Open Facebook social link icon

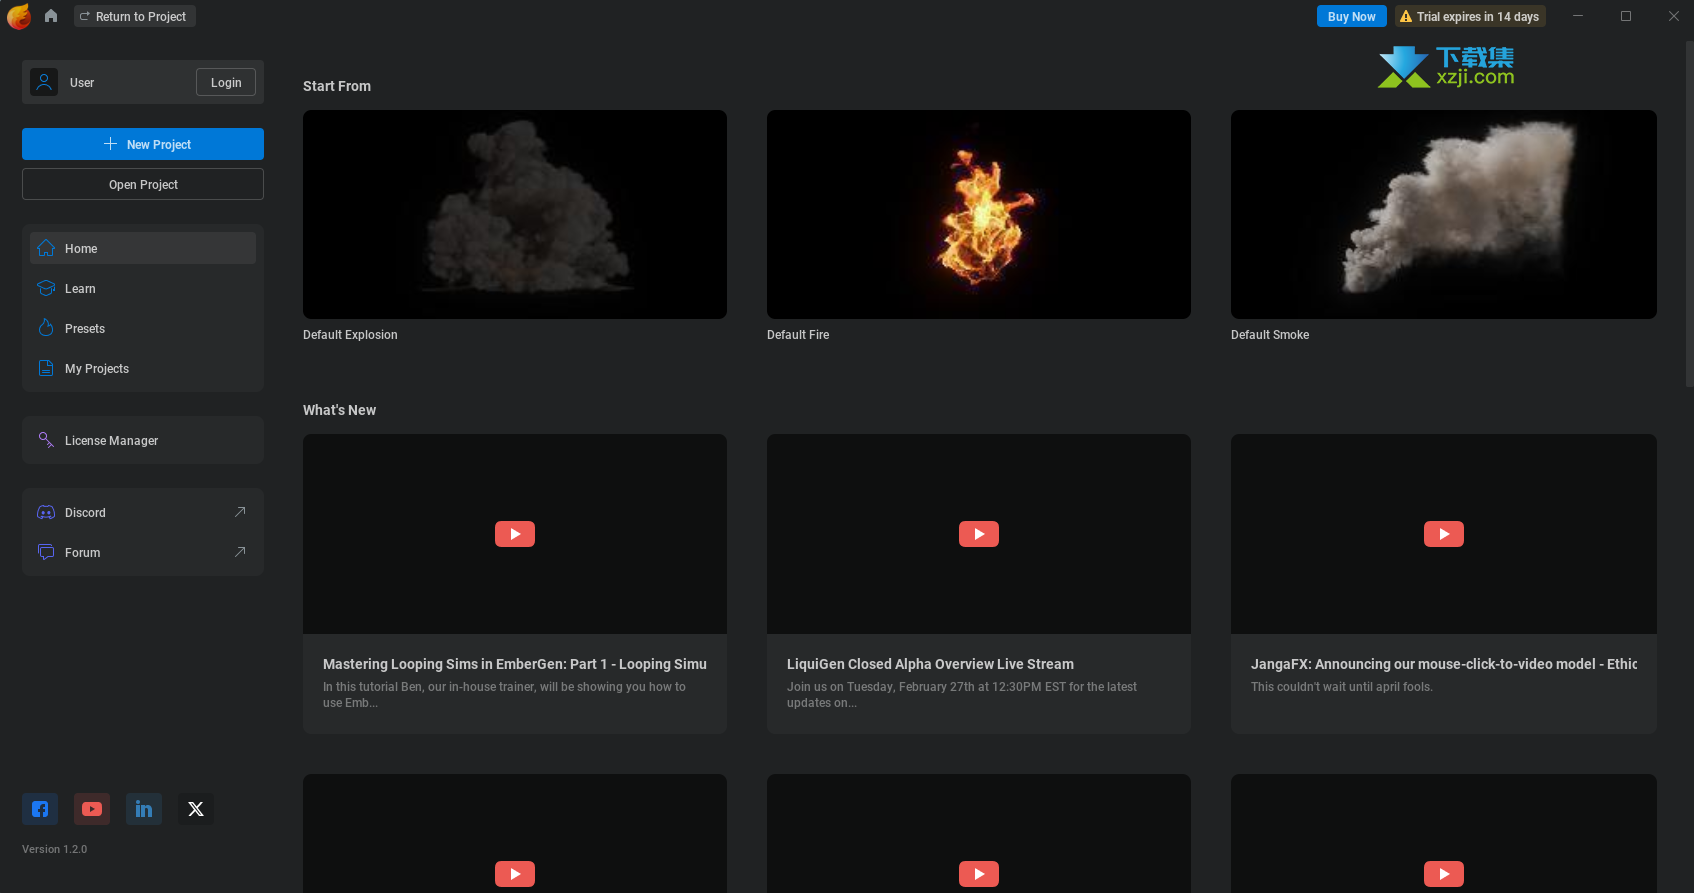tap(40, 809)
